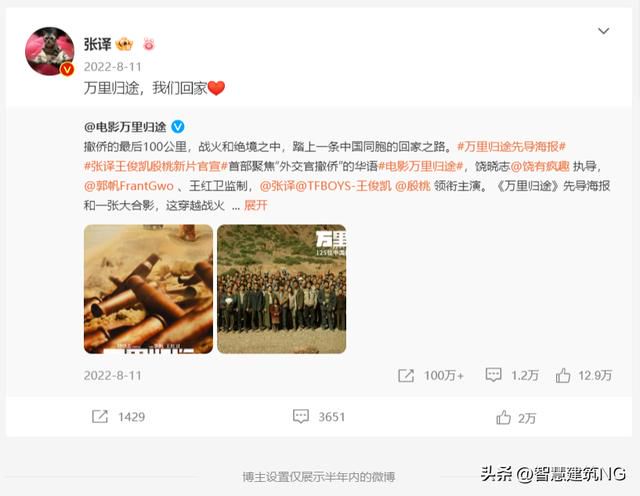Click 张译's profile avatar
This screenshot has width=640, height=496.
point(50,51)
